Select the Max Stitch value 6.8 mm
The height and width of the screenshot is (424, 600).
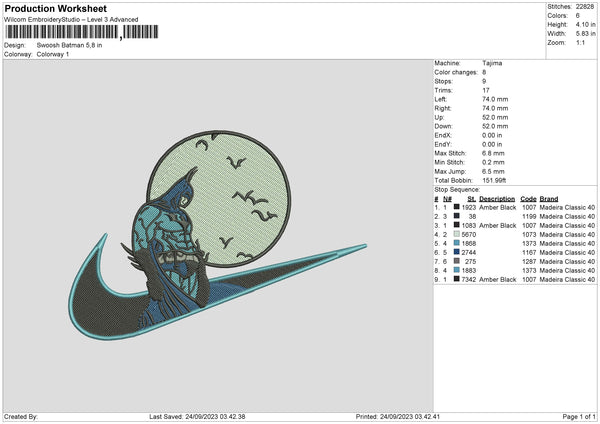(x=493, y=153)
